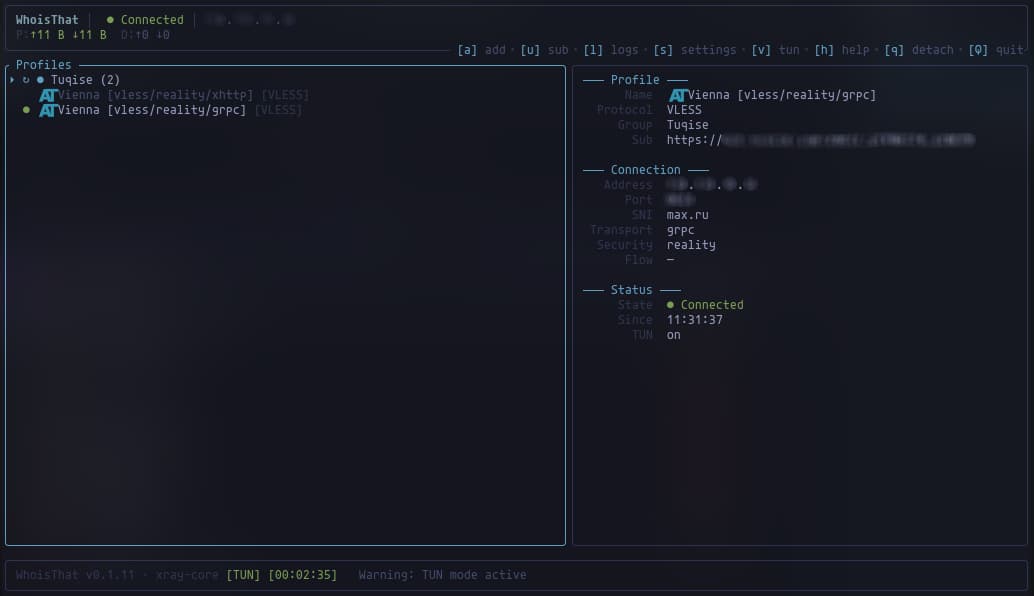Open the [h] help shortcut
The image size is (1034, 596).
tap(841, 50)
